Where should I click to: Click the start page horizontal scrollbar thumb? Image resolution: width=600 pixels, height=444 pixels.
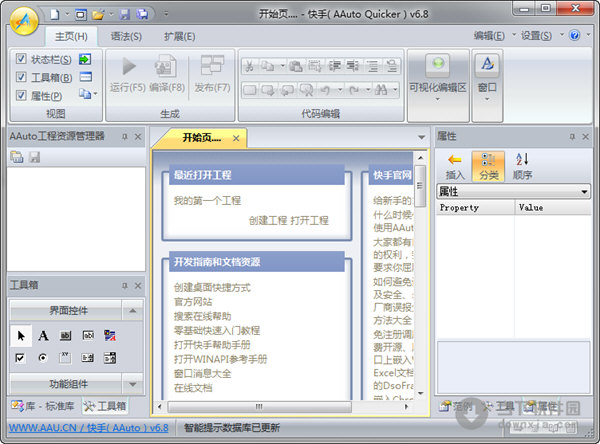pyautogui.click(x=259, y=406)
